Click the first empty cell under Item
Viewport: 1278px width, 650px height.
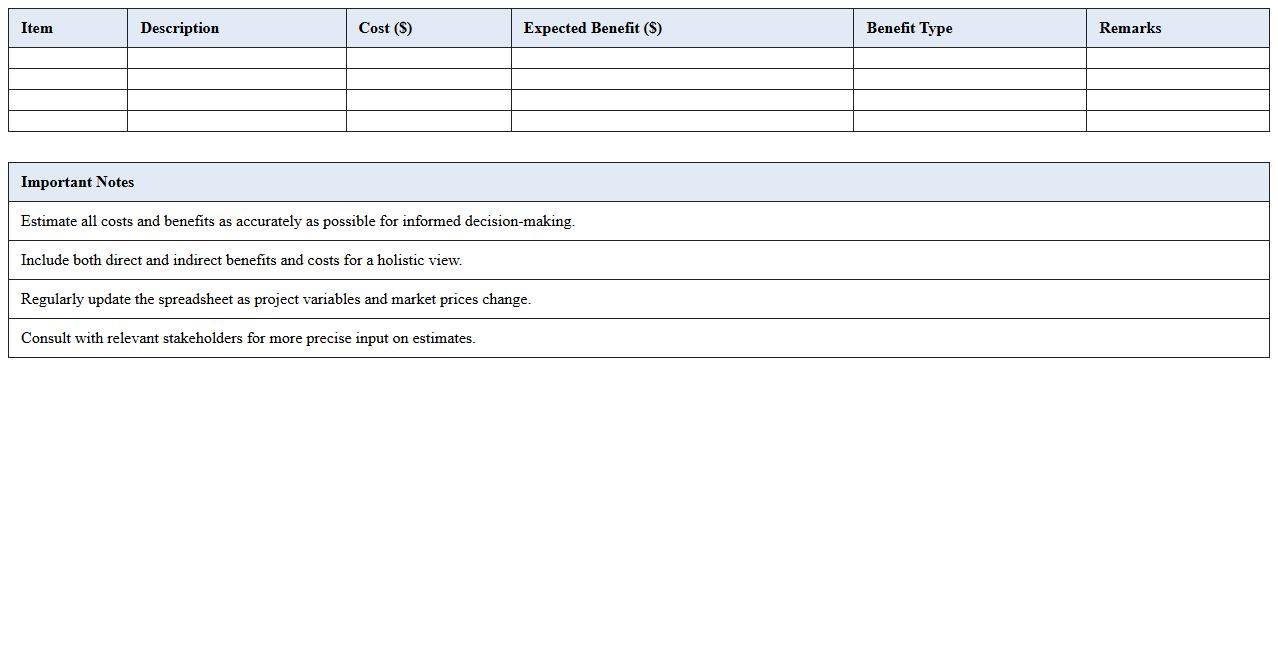pos(68,58)
